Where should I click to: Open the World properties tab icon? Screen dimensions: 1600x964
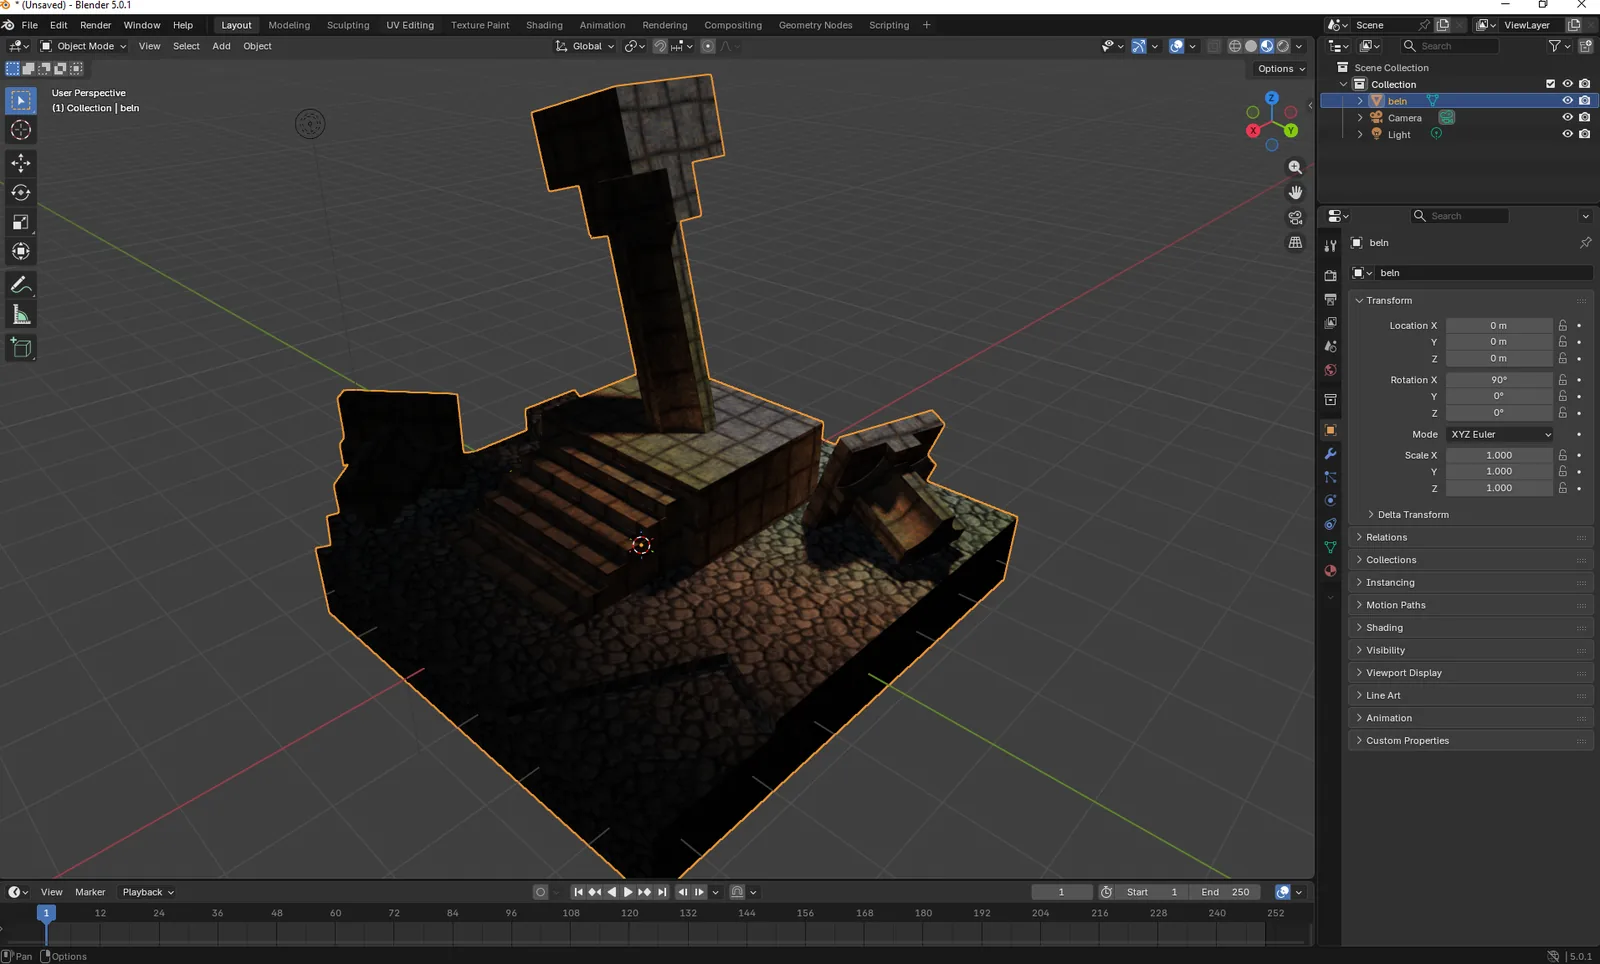coord(1330,370)
